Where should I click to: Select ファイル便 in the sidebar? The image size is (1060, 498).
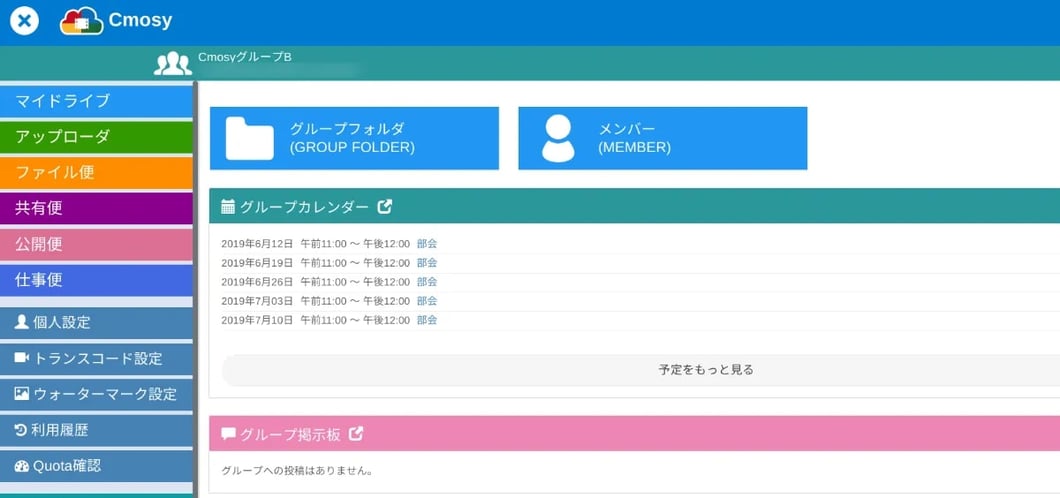tap(96, 173)
